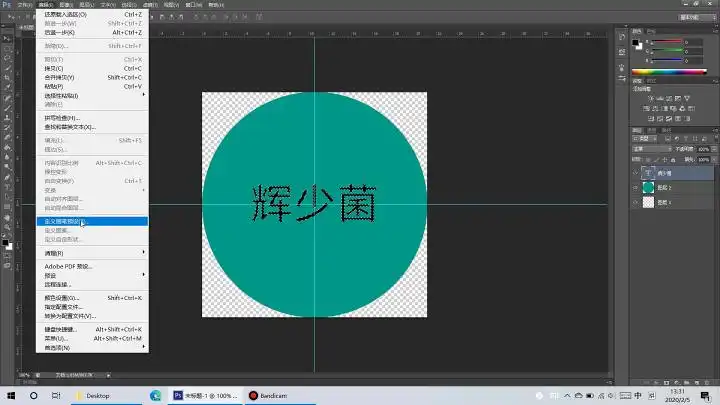Open the Windows Start menu
720x405 pixels.
point(10,395)
